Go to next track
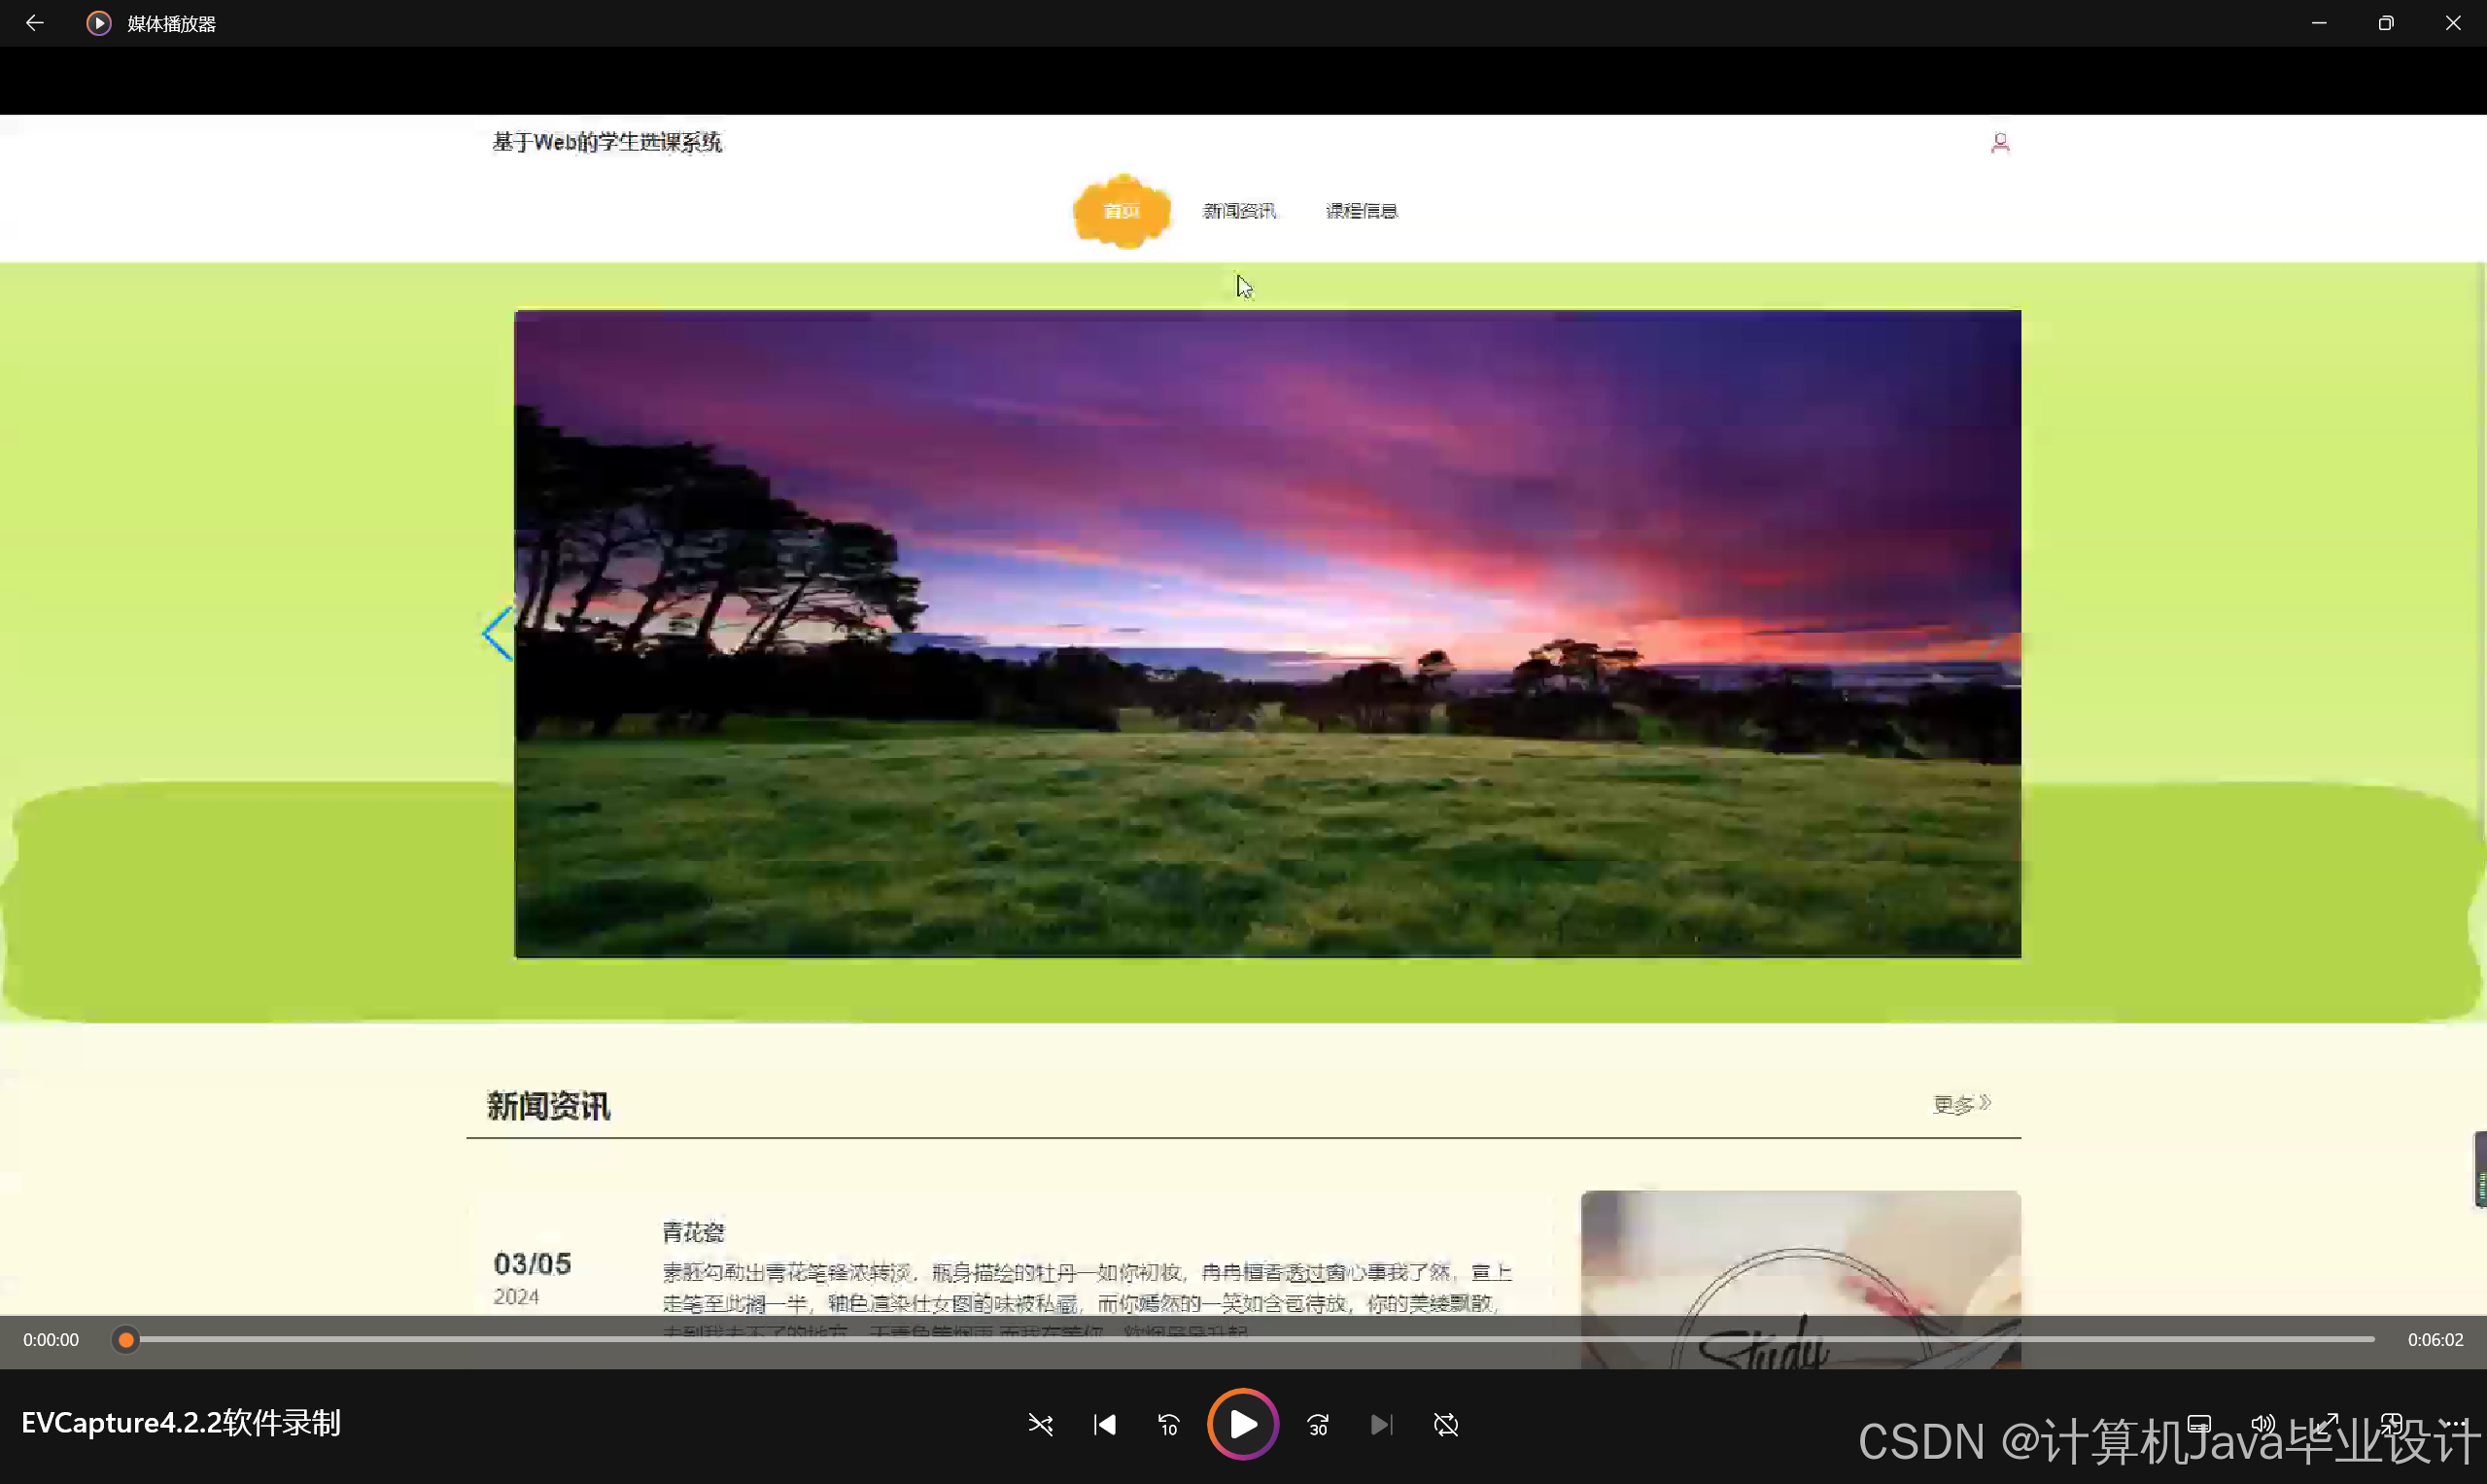Viewport: 2487px width, 1484px height. pos(1381,1424)
